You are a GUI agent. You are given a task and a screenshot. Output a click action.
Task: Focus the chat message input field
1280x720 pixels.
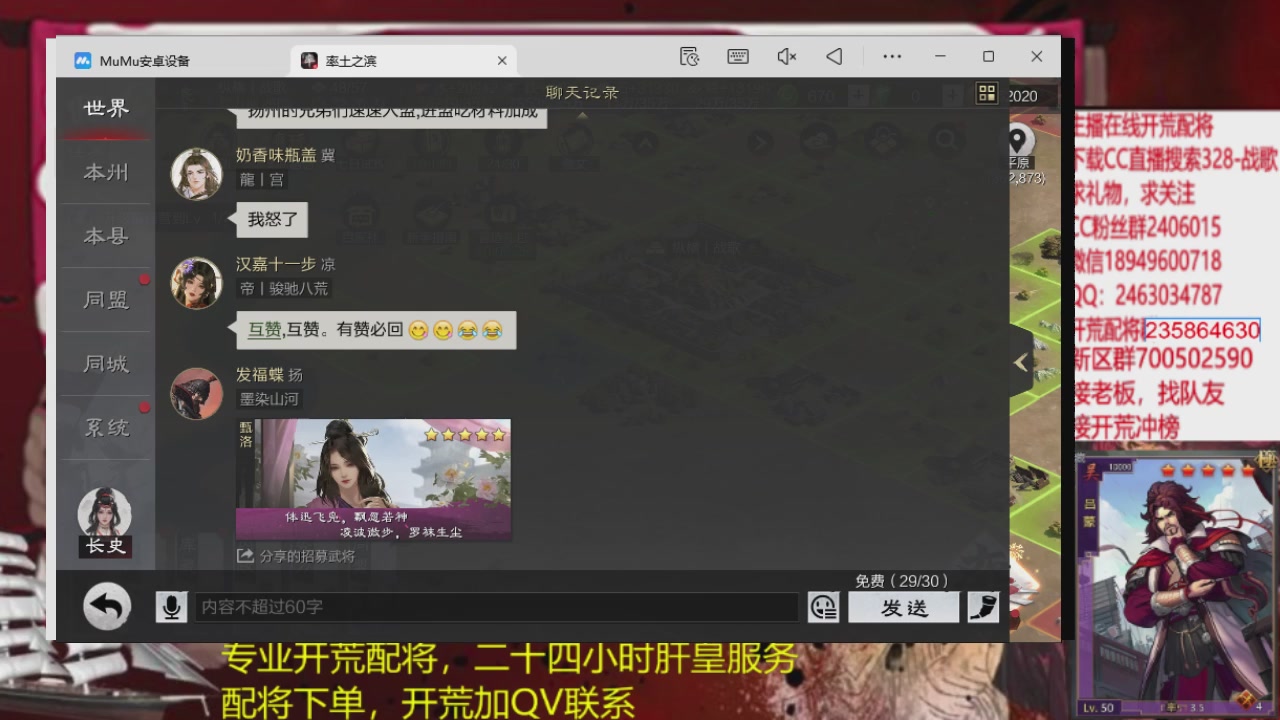click(496, 607)
